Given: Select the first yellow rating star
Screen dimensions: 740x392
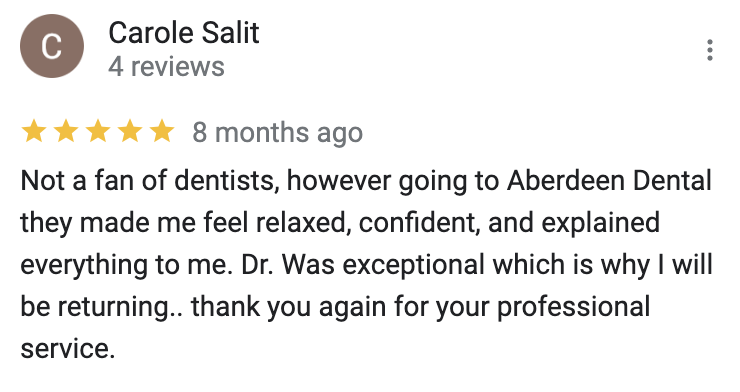Looking at the screenshot, I should click(x=34, y=131).
